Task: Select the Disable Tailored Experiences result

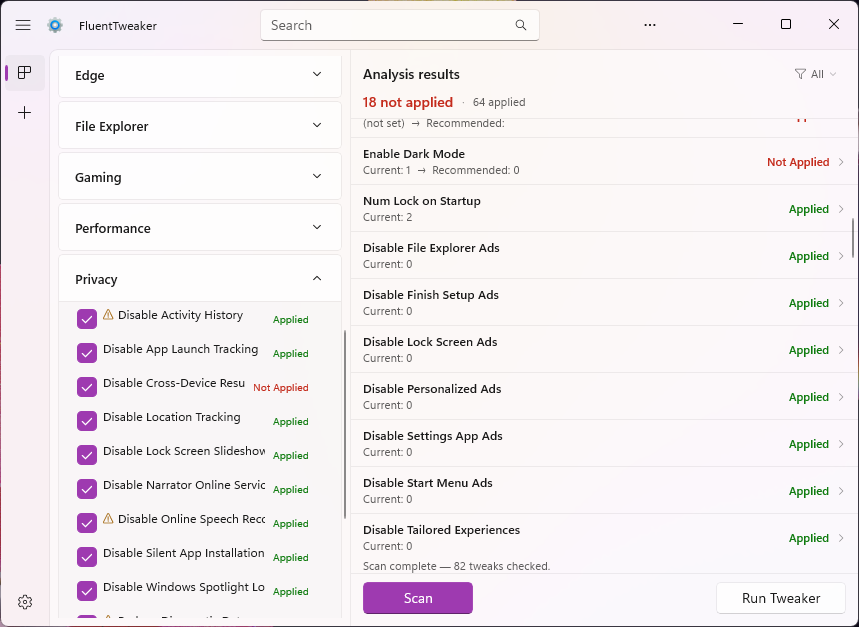Action: pyautogui.click(x=604, y=538)
